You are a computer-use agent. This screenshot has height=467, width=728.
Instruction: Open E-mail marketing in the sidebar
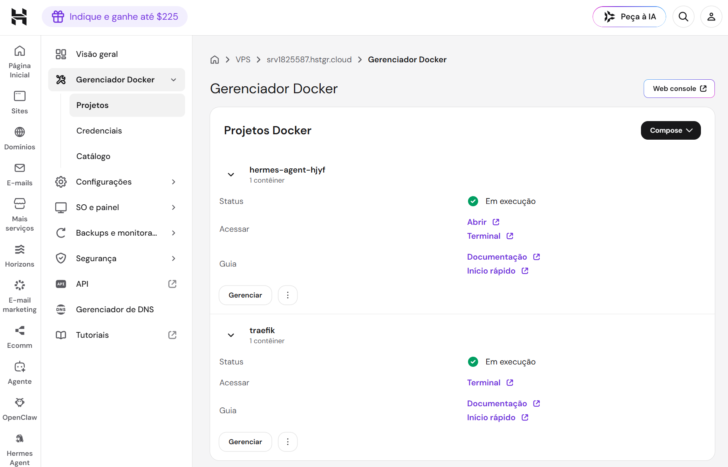(x=20, y=296)
